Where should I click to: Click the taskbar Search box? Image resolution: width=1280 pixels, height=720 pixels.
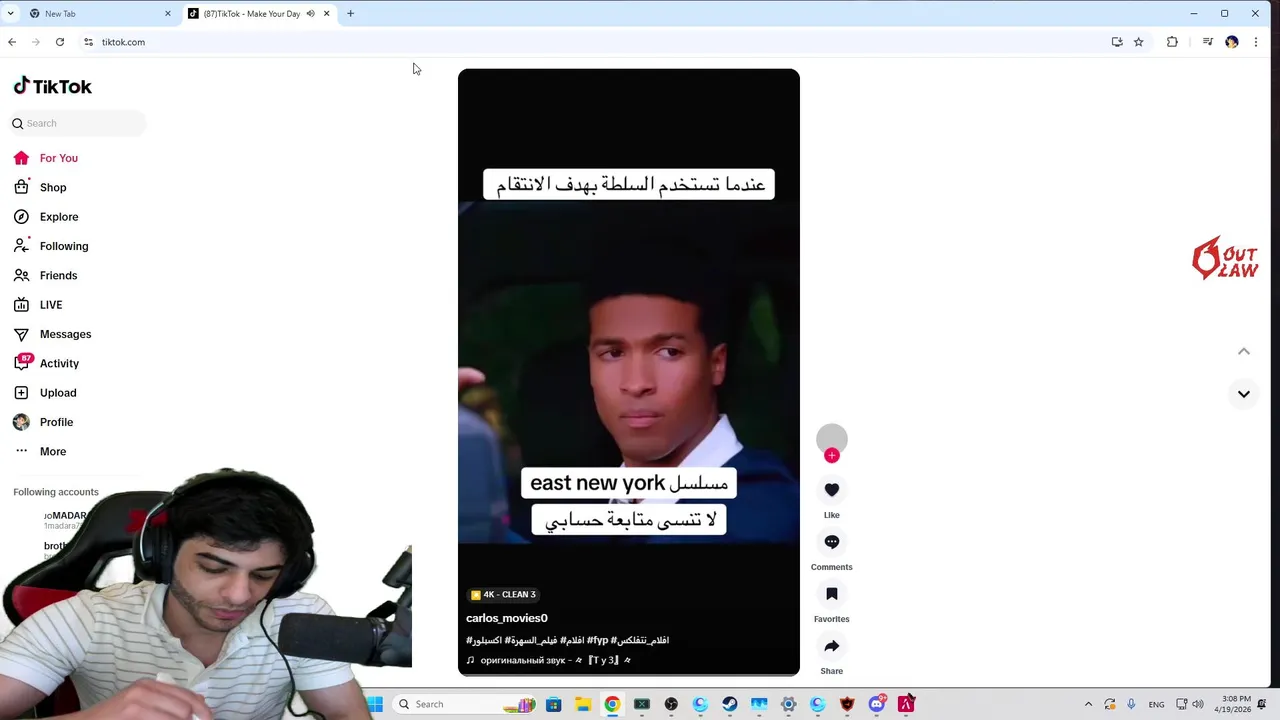[466, 704]
